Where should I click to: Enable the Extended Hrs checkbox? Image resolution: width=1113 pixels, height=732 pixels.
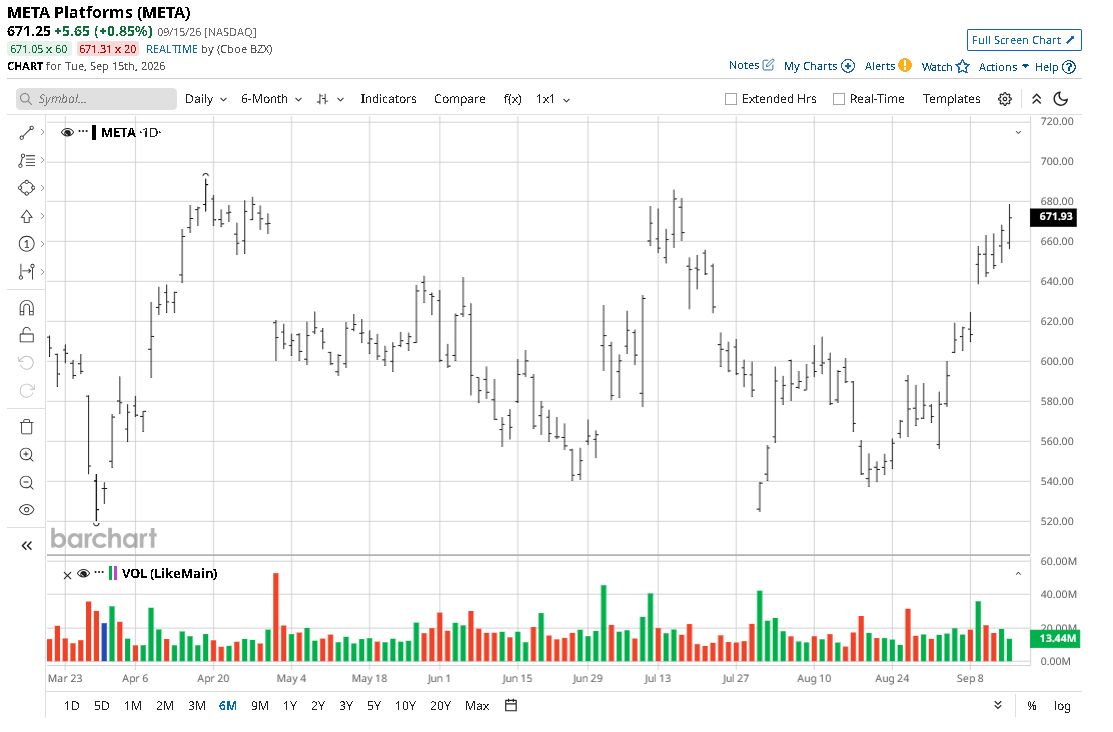pos(730,99)
